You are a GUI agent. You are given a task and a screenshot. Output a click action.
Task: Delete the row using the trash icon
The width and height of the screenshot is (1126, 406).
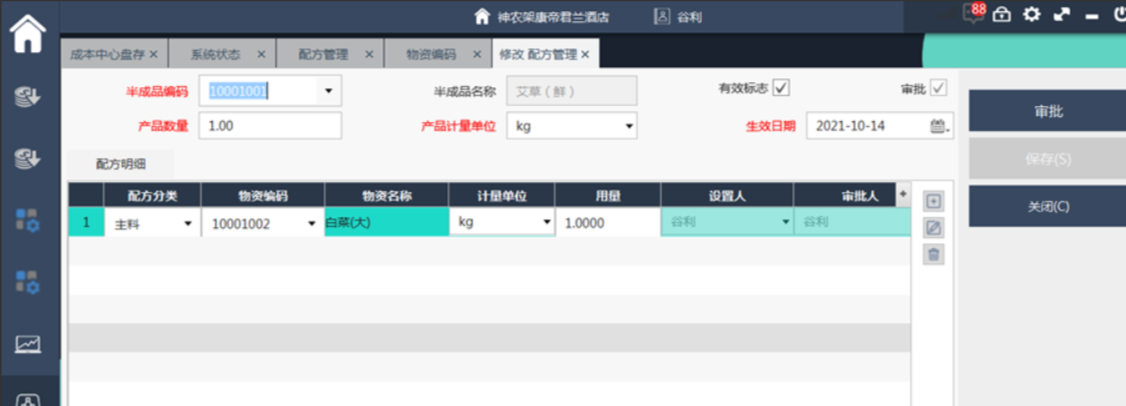pos(934,255)
